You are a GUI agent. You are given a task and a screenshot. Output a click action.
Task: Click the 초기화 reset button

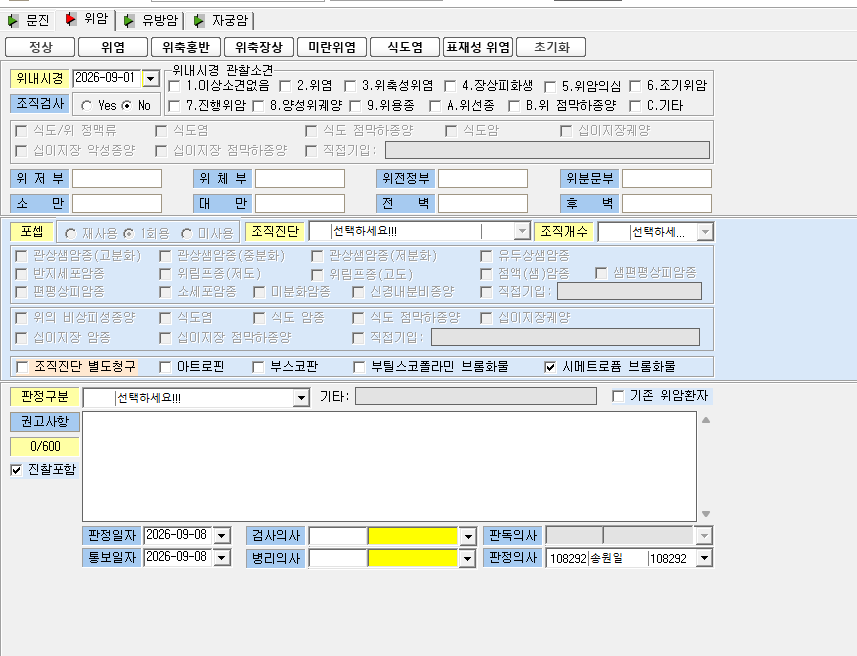click(551, 47)
